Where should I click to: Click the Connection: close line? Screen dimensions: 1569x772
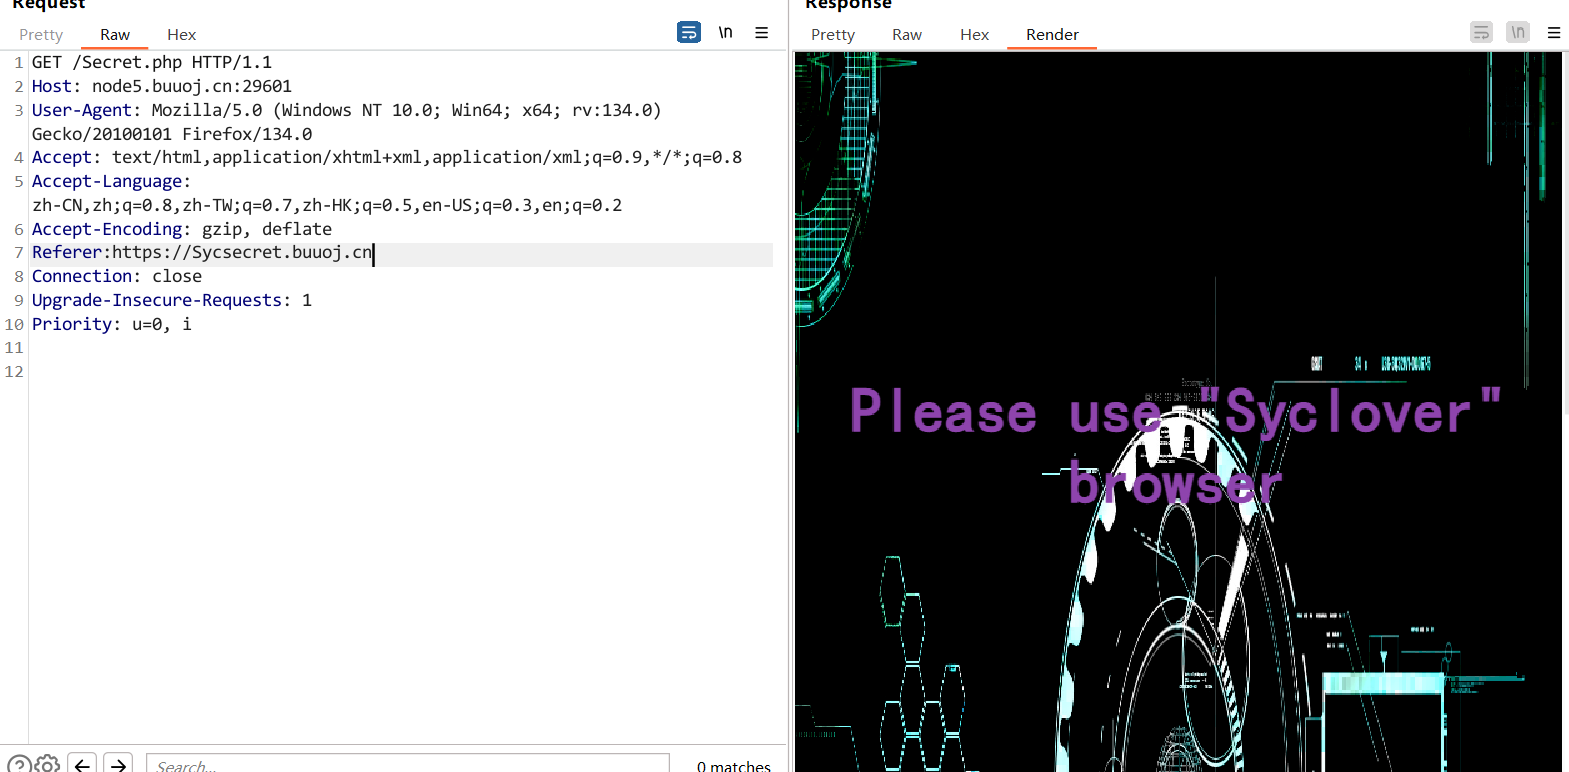click(117, 276)
